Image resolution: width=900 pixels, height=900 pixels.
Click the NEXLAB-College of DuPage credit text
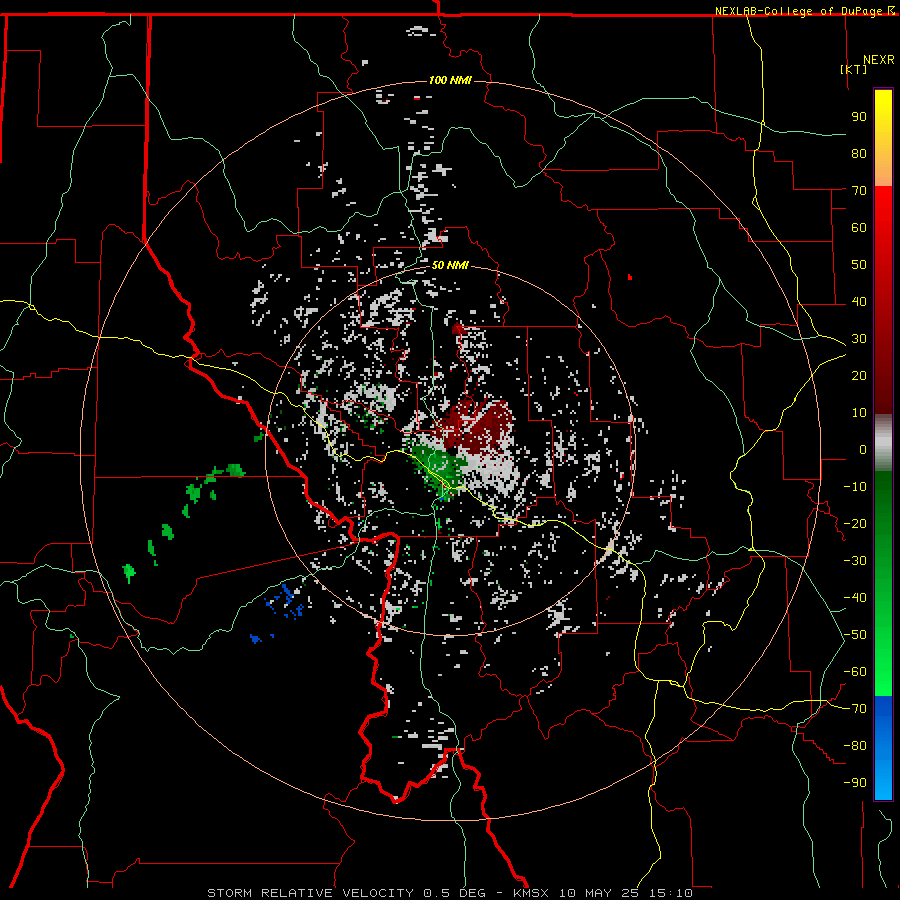coord(804,11)
